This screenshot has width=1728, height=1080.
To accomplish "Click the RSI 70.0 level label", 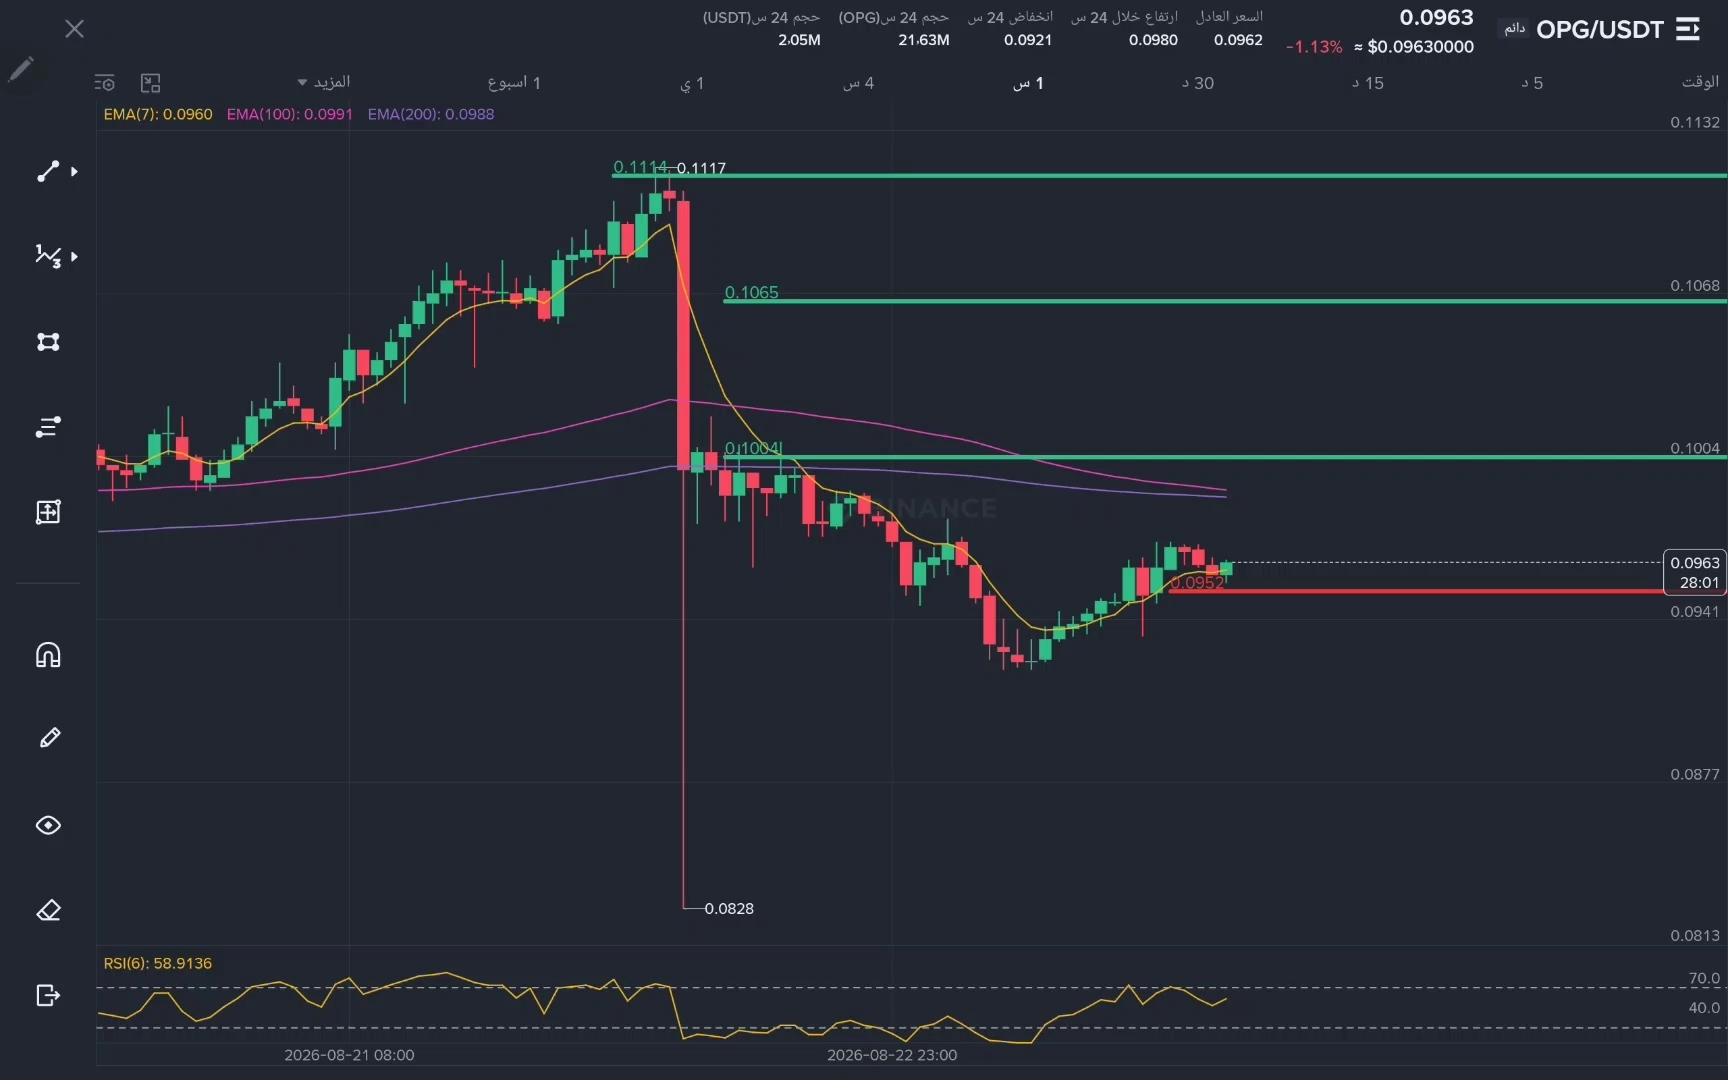I will coord(1704,978).
